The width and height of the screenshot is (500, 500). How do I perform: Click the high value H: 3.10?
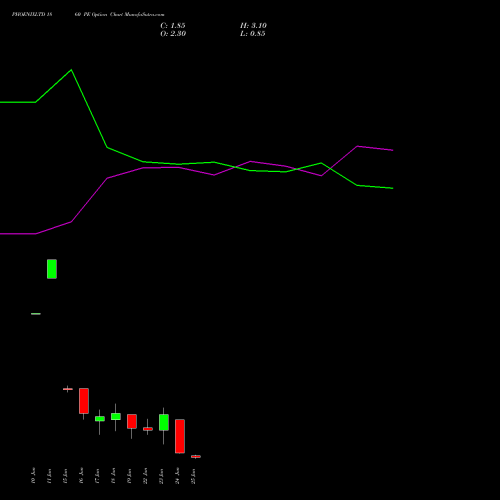(253, 26)
